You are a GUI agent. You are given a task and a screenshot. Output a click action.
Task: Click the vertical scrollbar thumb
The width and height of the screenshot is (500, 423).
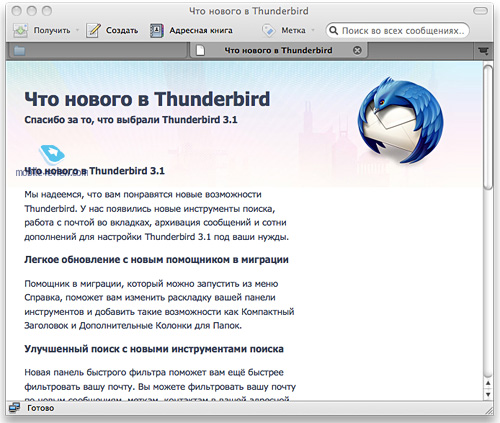(x=488, y=128)
